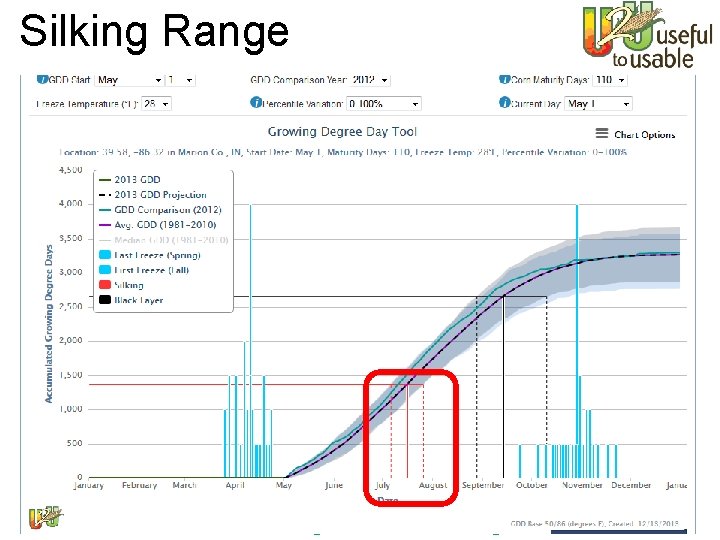Viewport: 720px width, 540px height.
Task: Click the solid red silking line above July
Action: pyautogui.click(x=407, y=431)
